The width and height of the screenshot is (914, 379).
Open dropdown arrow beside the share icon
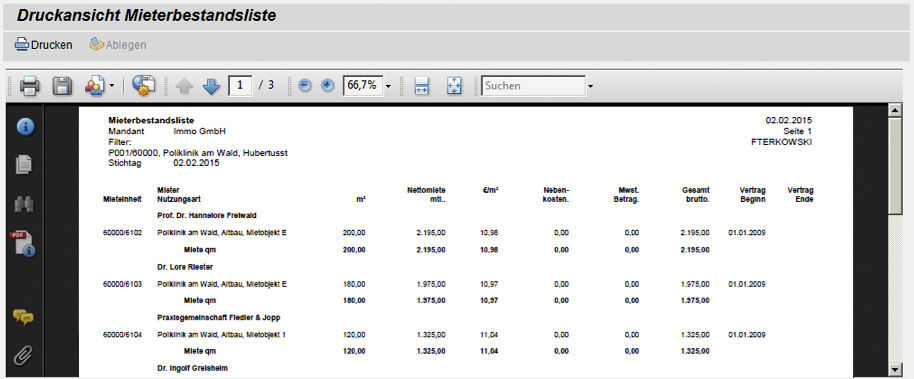(x=112, y=87)
